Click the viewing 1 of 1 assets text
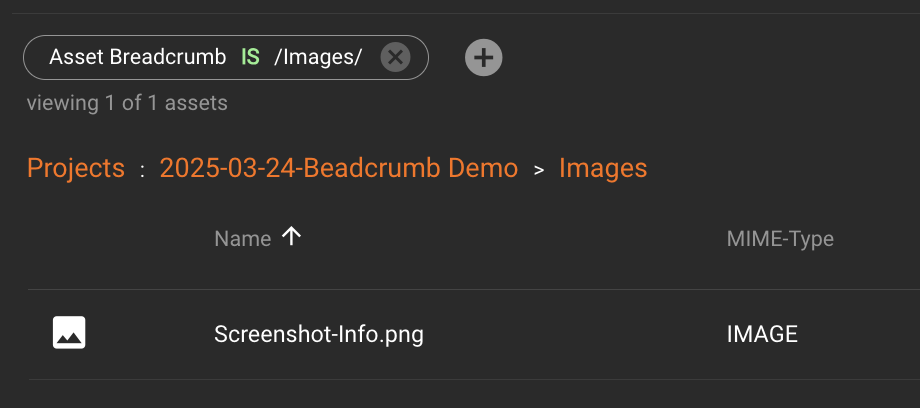 click(127, 102)
